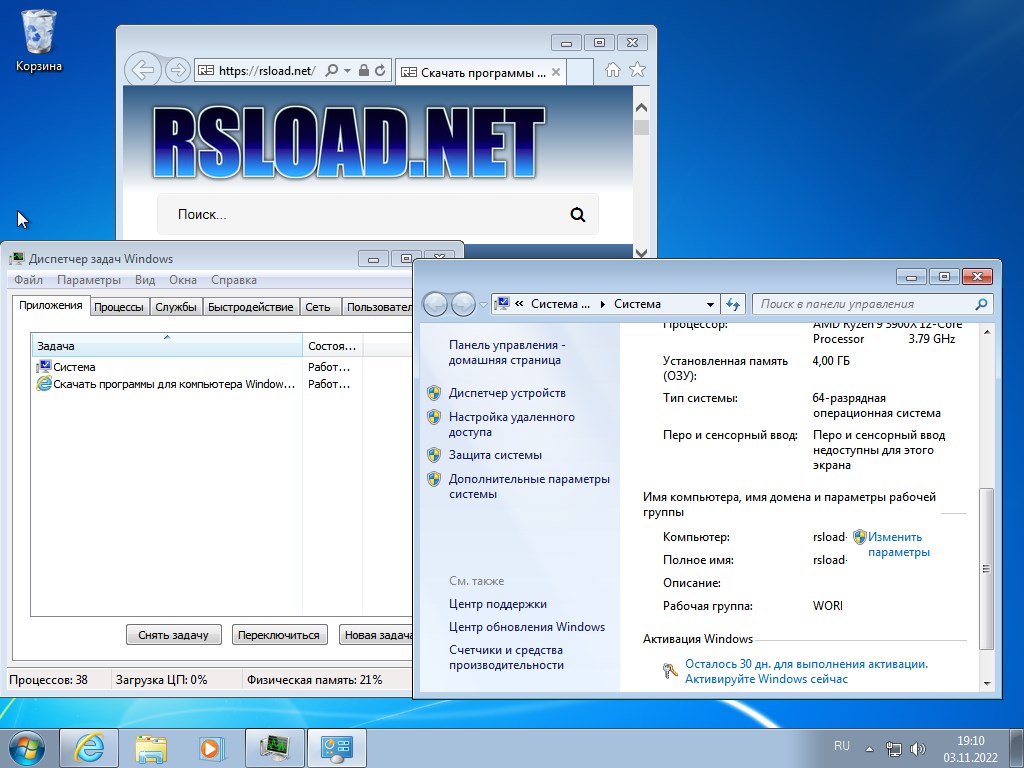Click the search magnifier on rsload.net
Screen dimensions: 1024x768
coord(577,215)
